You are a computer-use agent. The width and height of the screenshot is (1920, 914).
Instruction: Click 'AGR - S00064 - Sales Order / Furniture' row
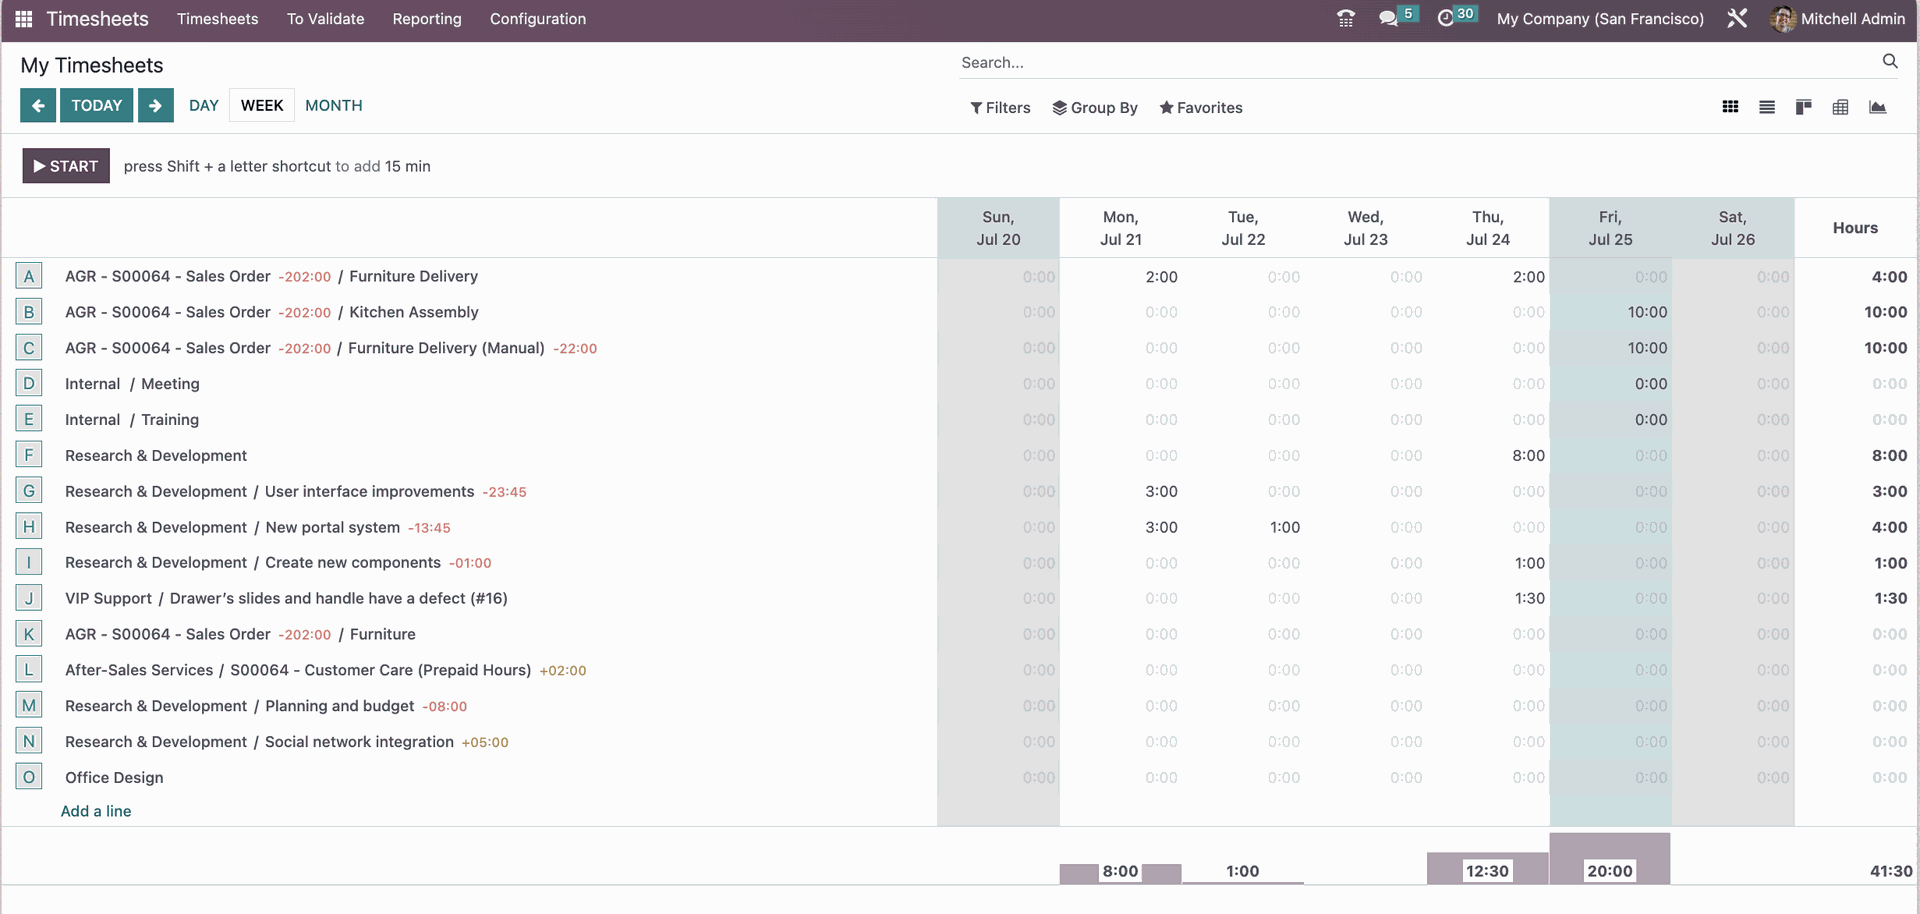pos(240,634)
